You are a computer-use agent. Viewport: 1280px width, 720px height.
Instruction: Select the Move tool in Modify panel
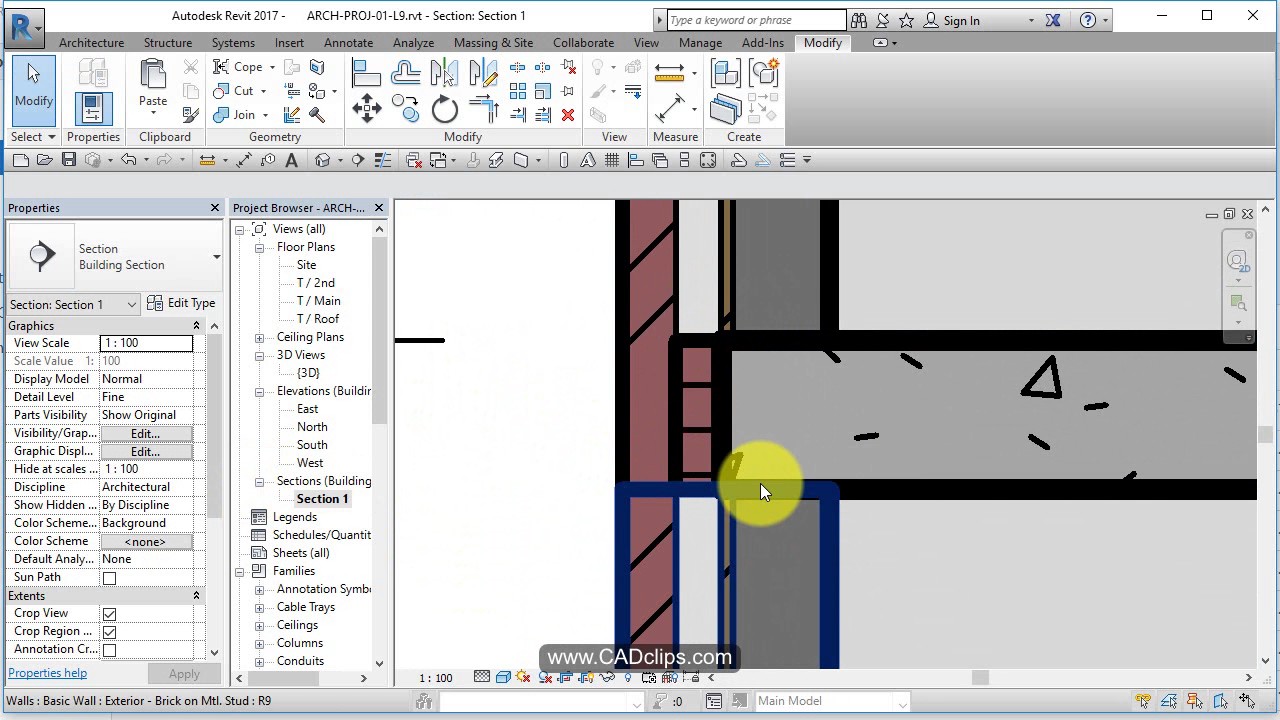tap(368, 107)
